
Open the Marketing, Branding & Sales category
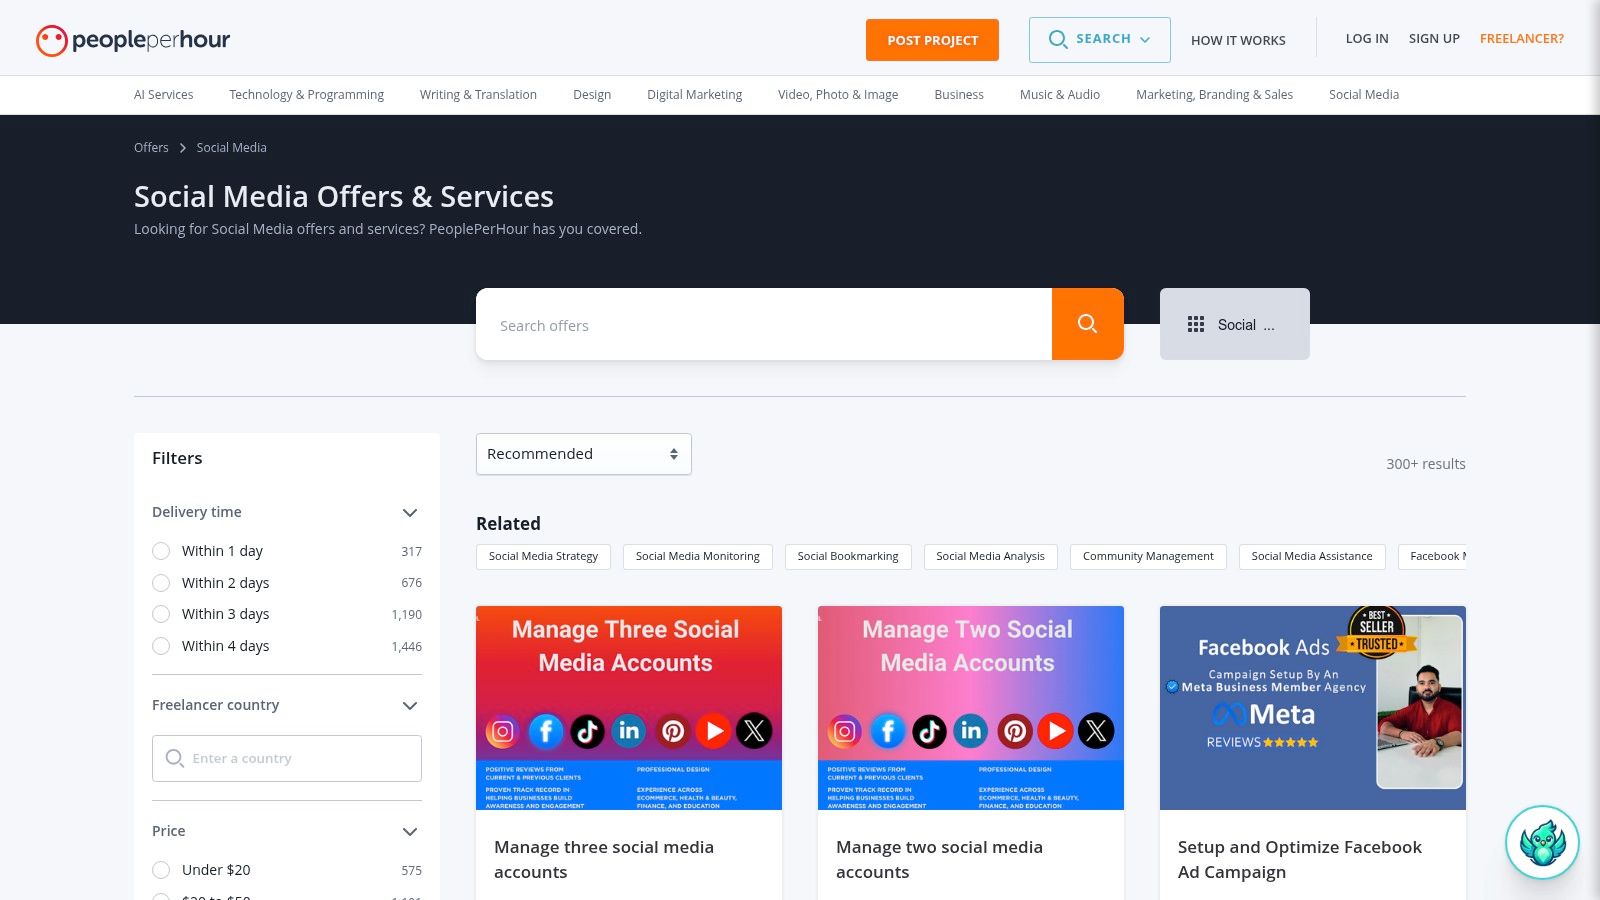pyautogui.click(x=1214, y=95)
